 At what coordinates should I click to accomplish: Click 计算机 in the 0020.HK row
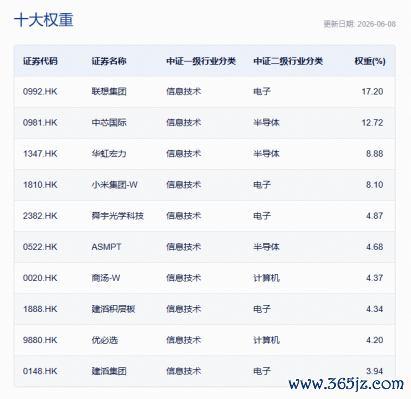266,278
